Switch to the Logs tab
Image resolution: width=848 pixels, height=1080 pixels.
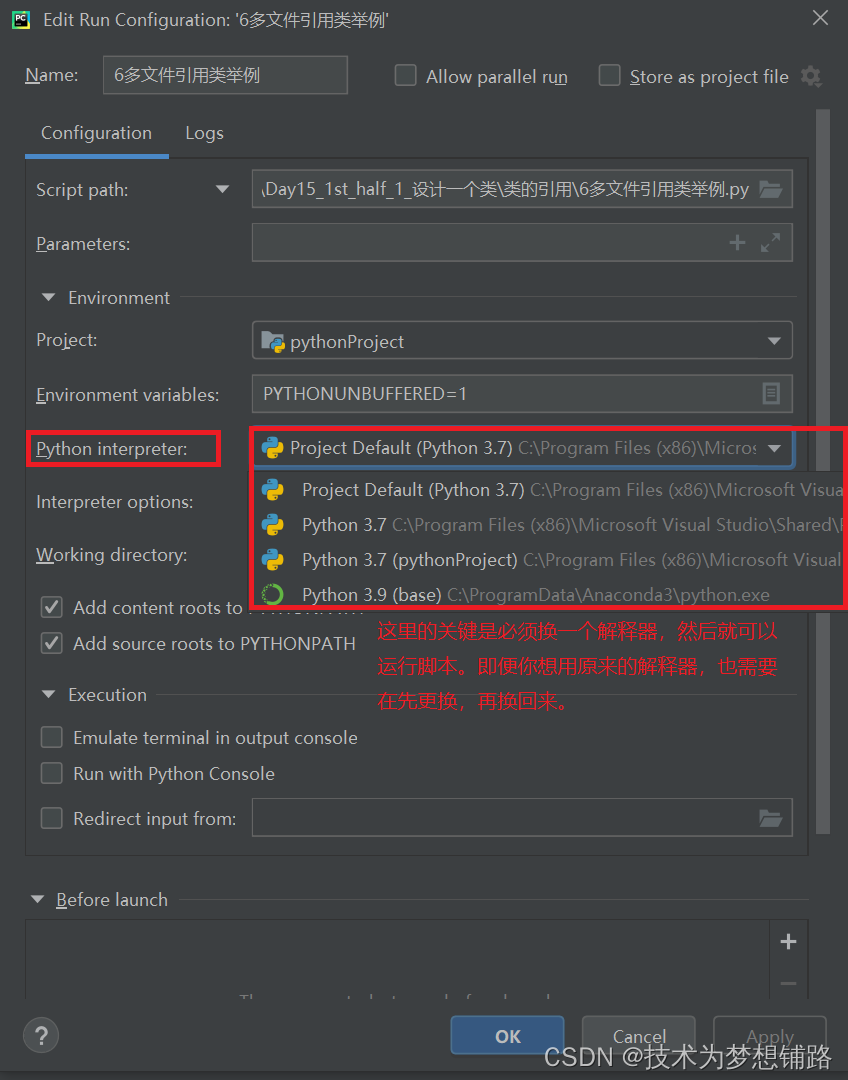pyautogui.click(x=204, y=133)
